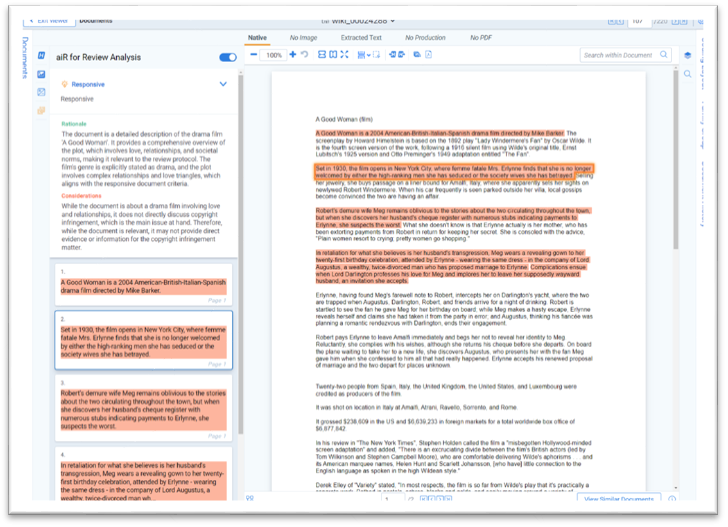The height and width of the screenshot is (527, 728).
Task: Click the Search within Document field
Action: point(625,55)
